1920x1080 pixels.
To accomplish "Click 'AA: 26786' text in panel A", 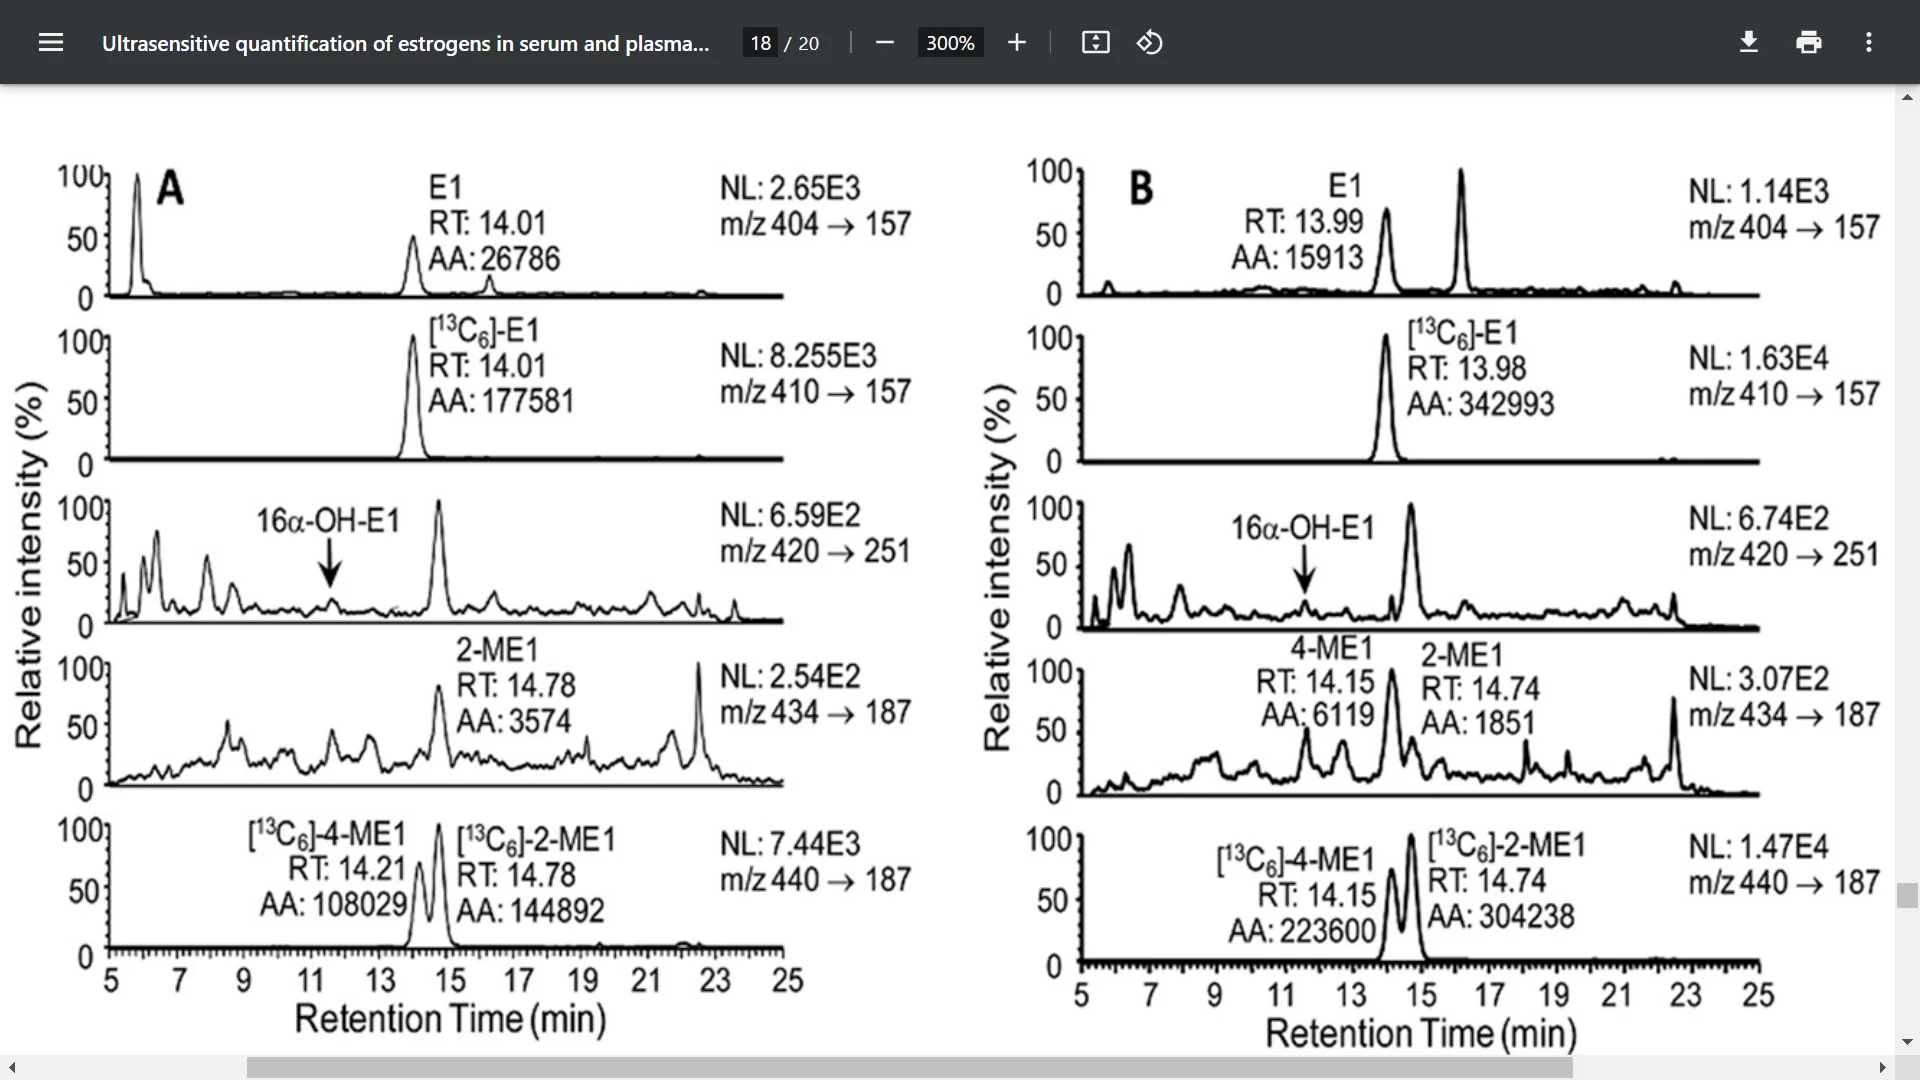I will click(x=494, y=259).
